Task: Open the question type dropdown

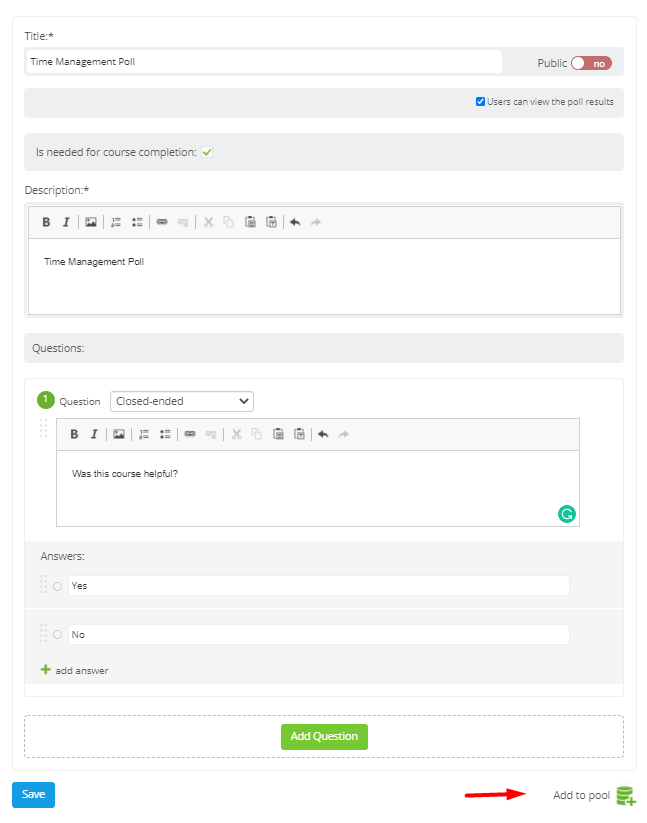Action: (x=181, y=400)
